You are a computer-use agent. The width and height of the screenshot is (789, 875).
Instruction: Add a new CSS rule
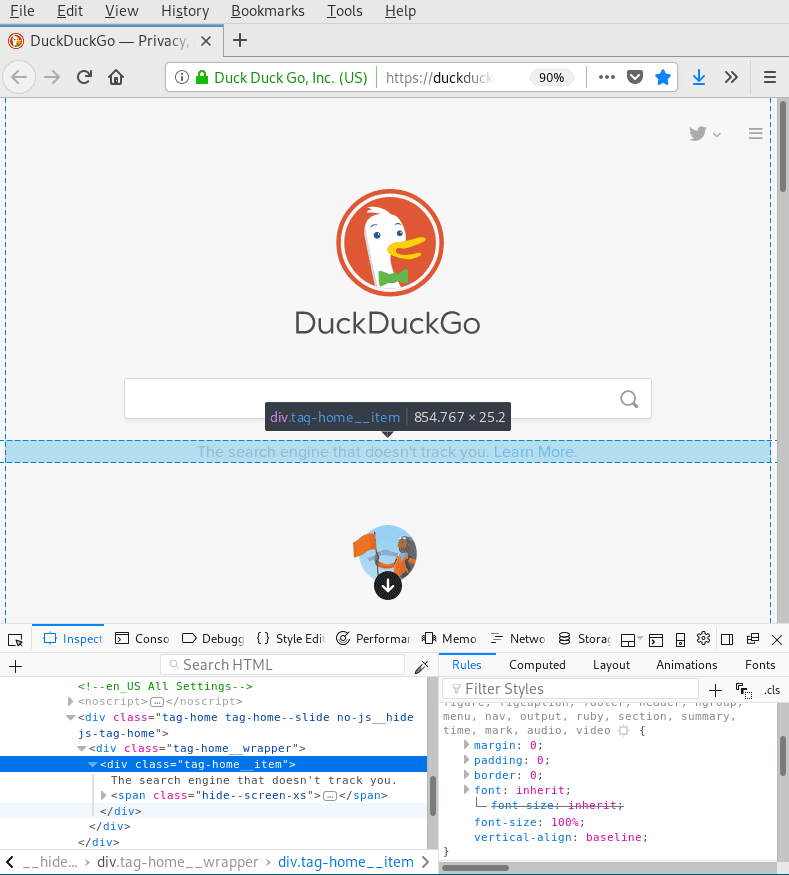pos(715,690)
